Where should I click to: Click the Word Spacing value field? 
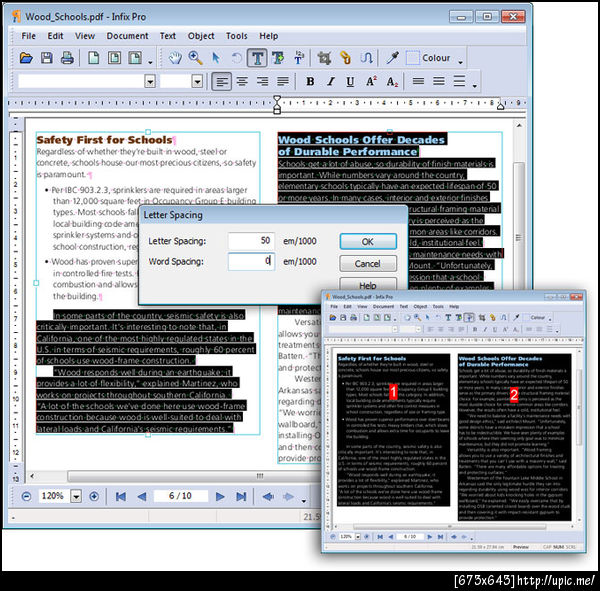[x=251, y=261]
